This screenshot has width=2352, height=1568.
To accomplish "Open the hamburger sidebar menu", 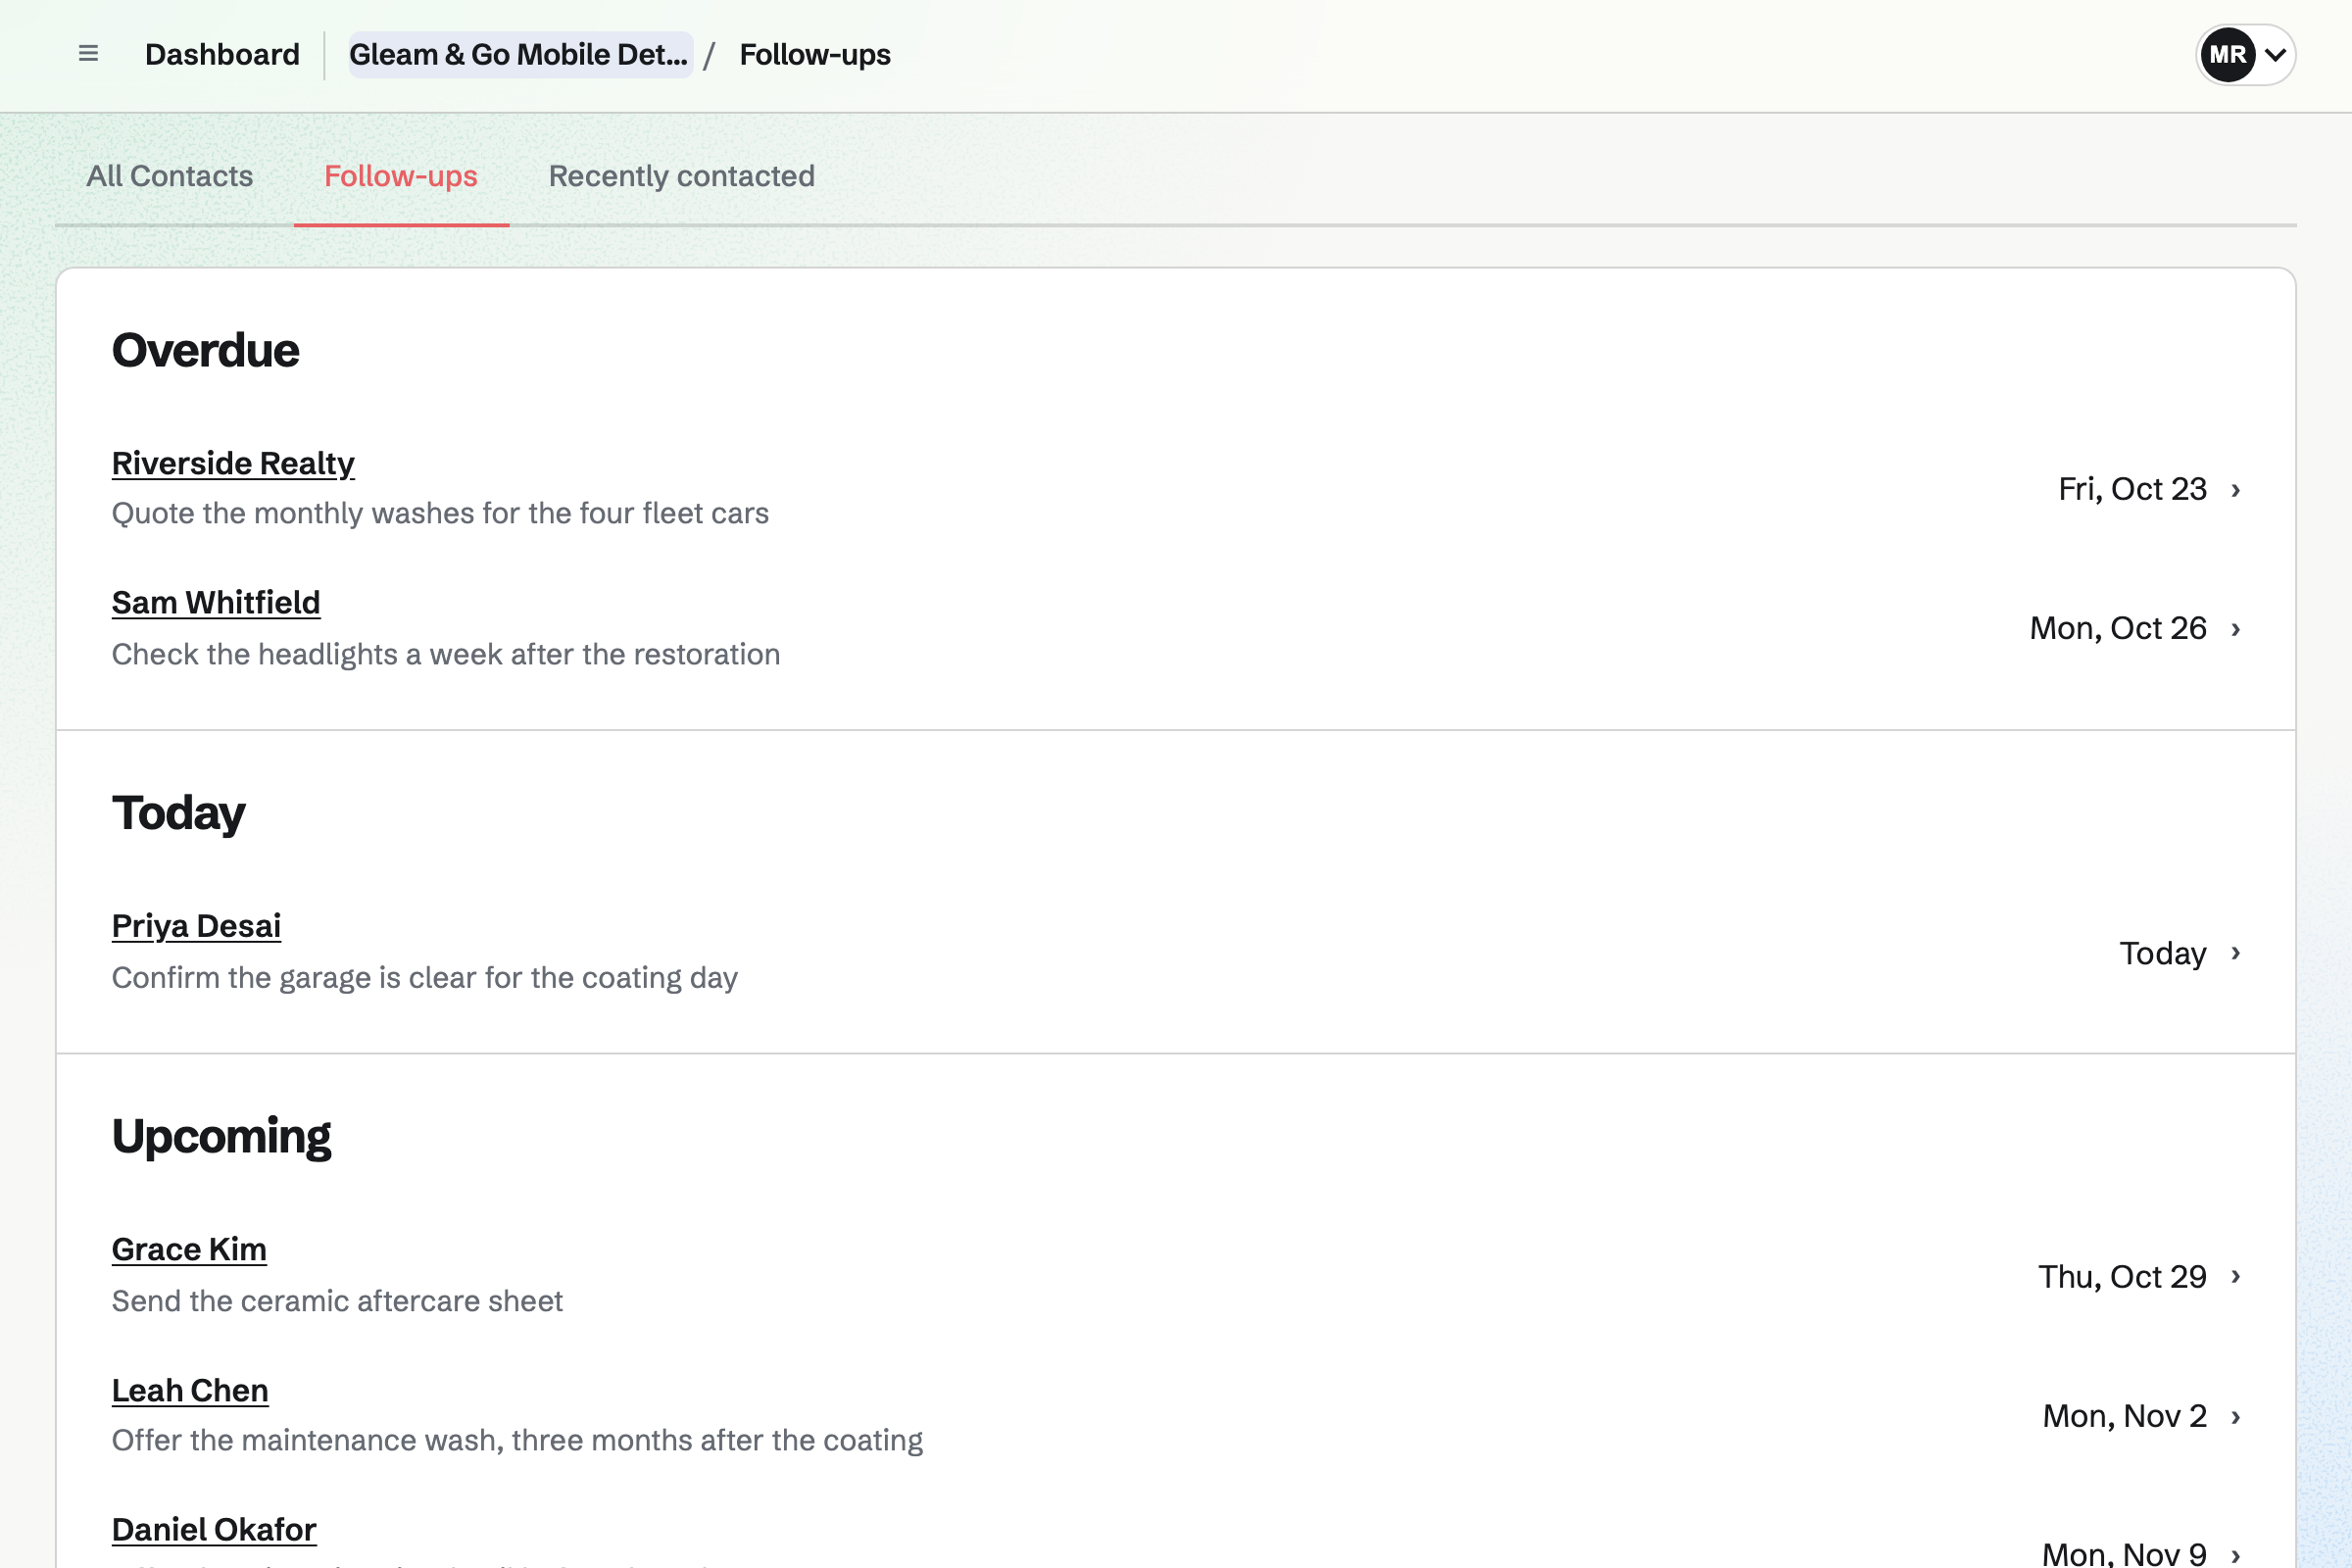I will [88, 54].
